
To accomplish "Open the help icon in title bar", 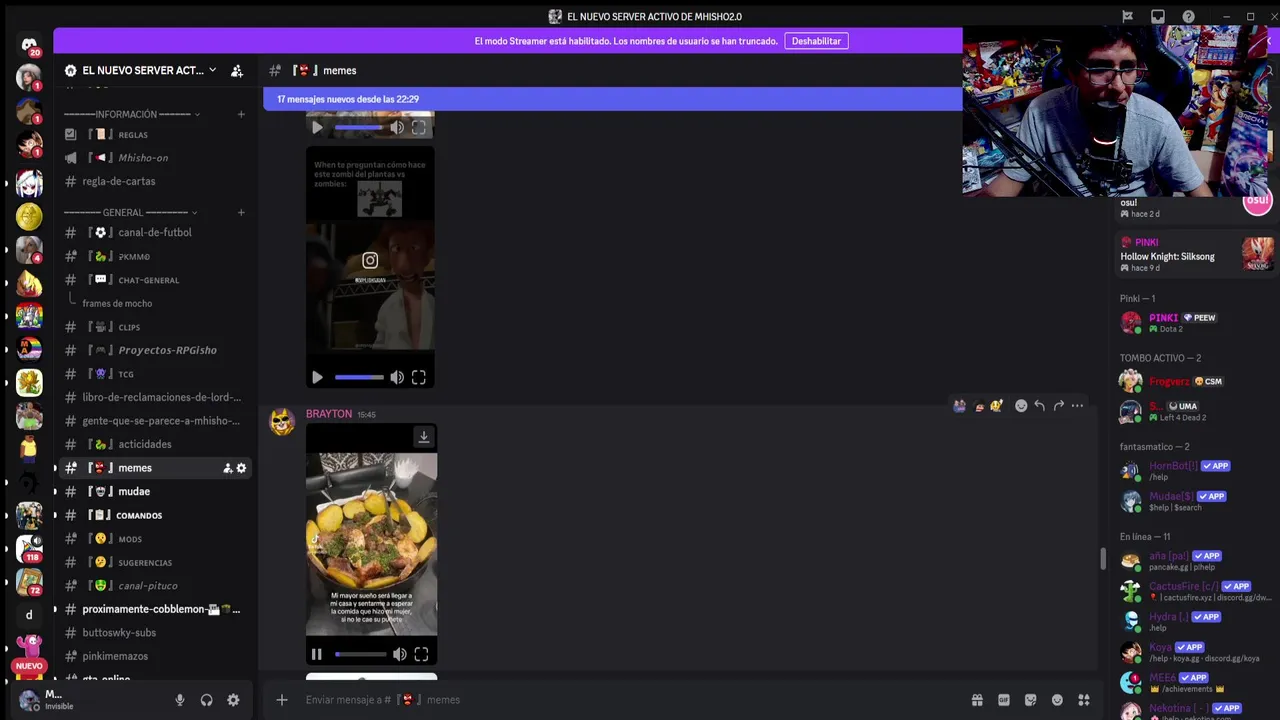I will coord(1188,16).
